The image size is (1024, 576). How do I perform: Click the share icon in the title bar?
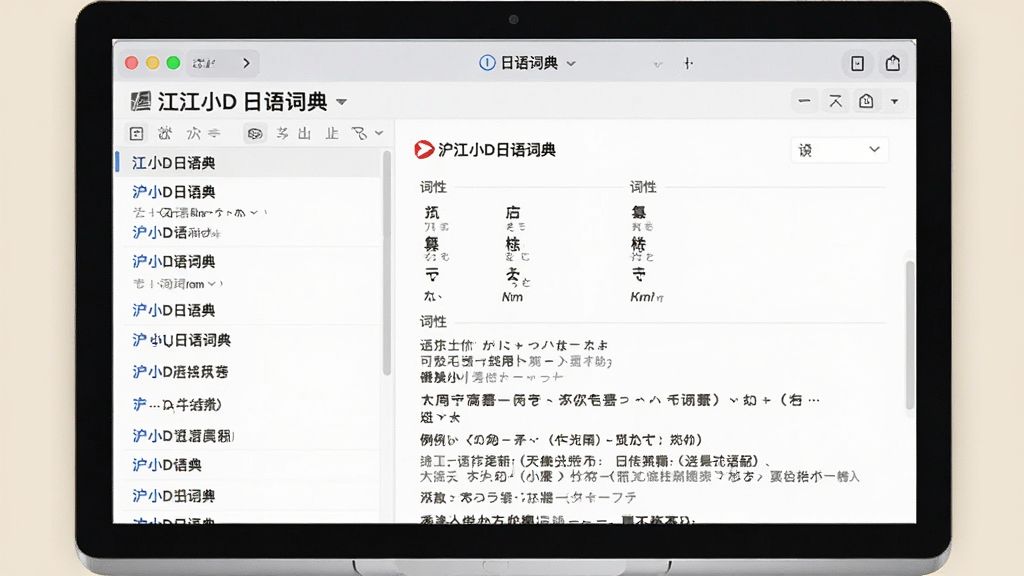893,63
